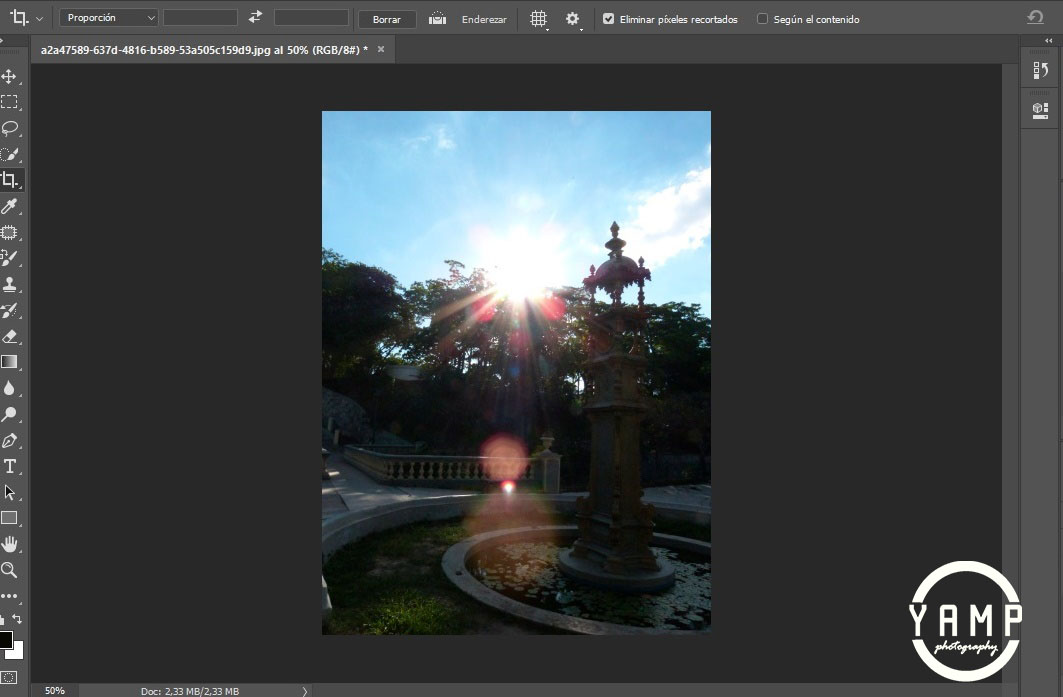
Task: Click the crop width input field
Action: pos(201,18)
